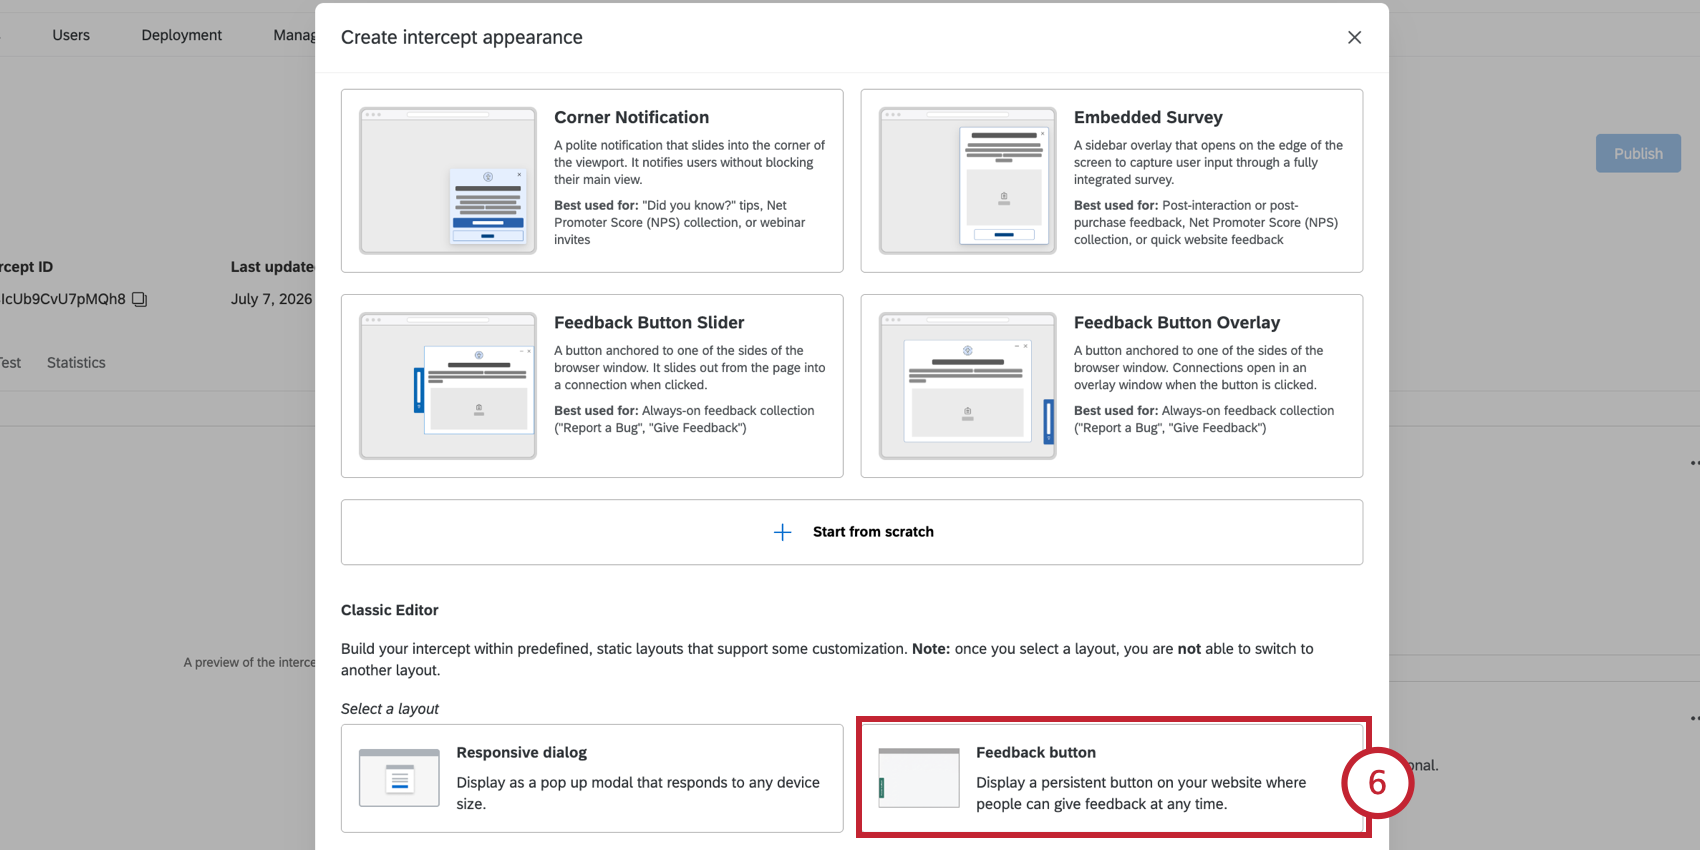Image resolution: width=1700 pixels, height=850 pixels.
Task: Click the Publish button behind the dialog
Action: click(1638, 153)
